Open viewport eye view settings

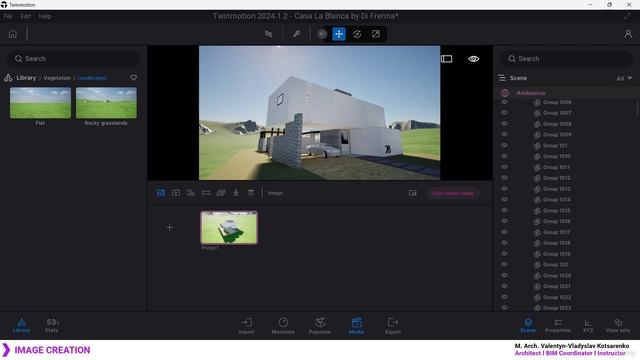coord(473,59)
